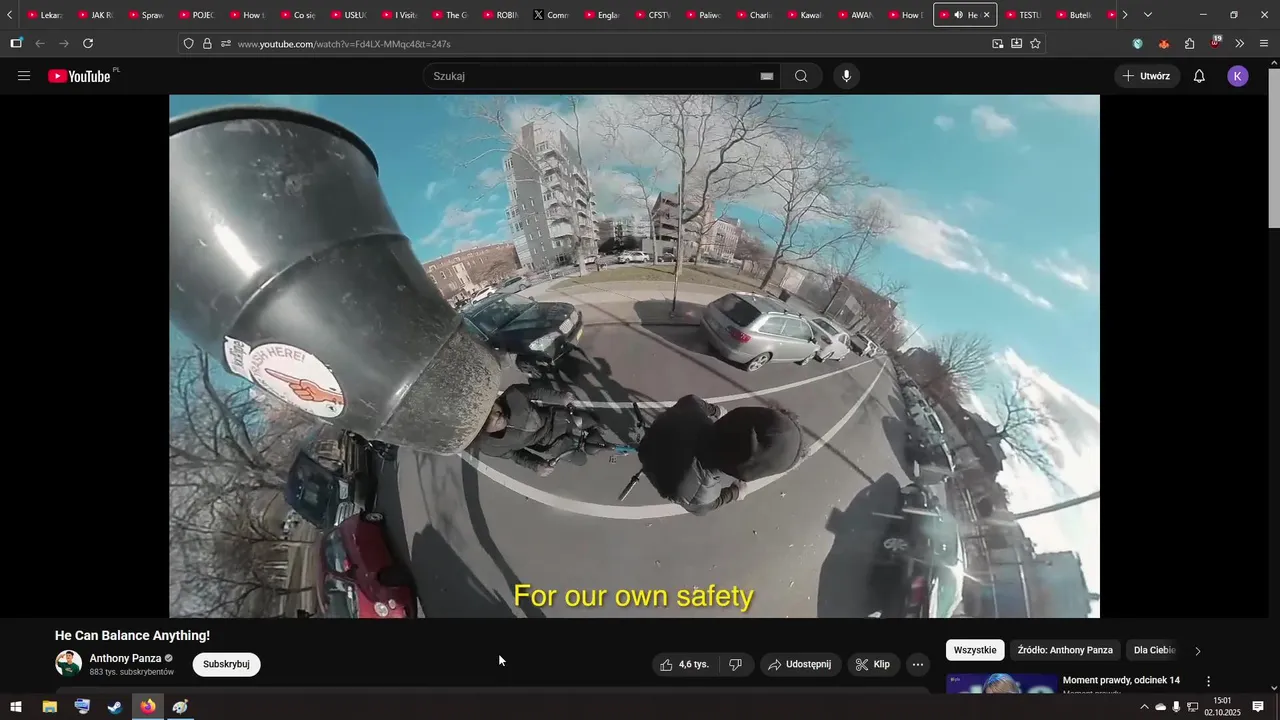Open the Firefox application menu
Viewport: 1280px width, 720px height.
point(1264,44)
